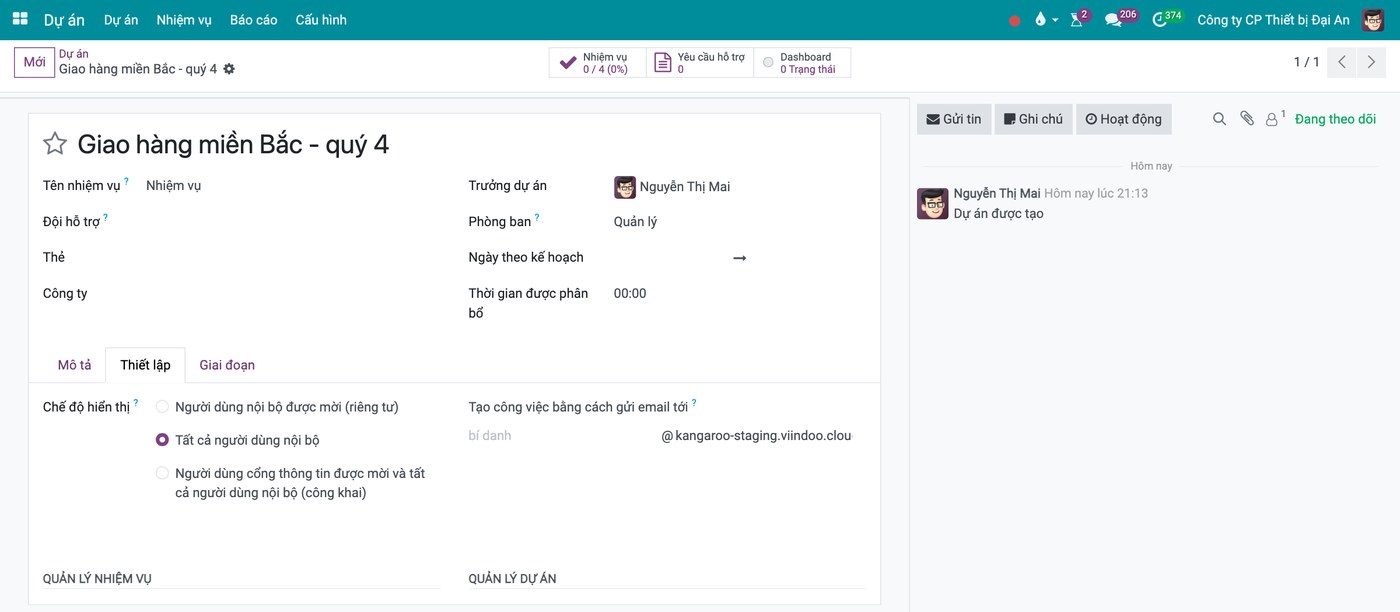Click the Phòng ban help question mark

pos(537,218)
